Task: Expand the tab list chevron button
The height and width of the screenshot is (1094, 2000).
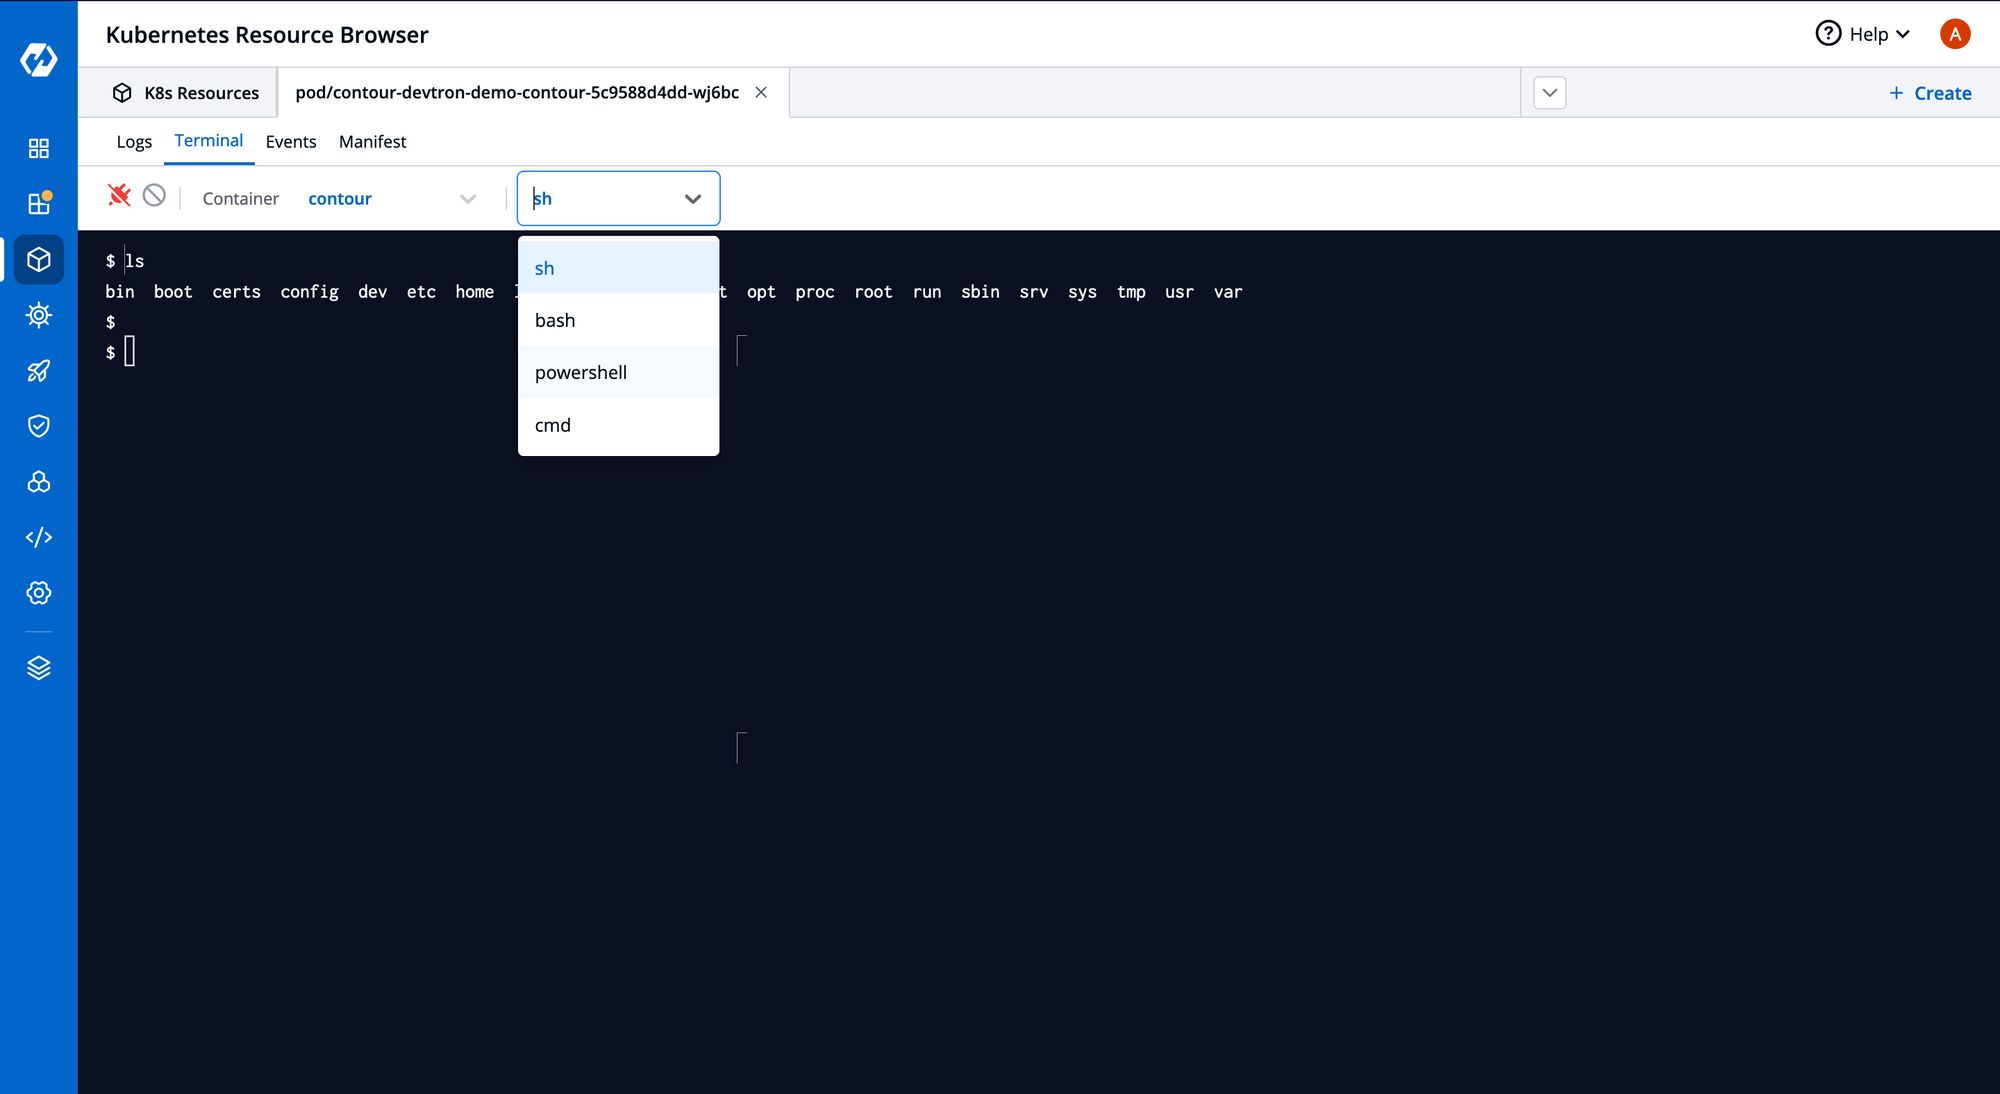Action: (x=1549, y=93)
